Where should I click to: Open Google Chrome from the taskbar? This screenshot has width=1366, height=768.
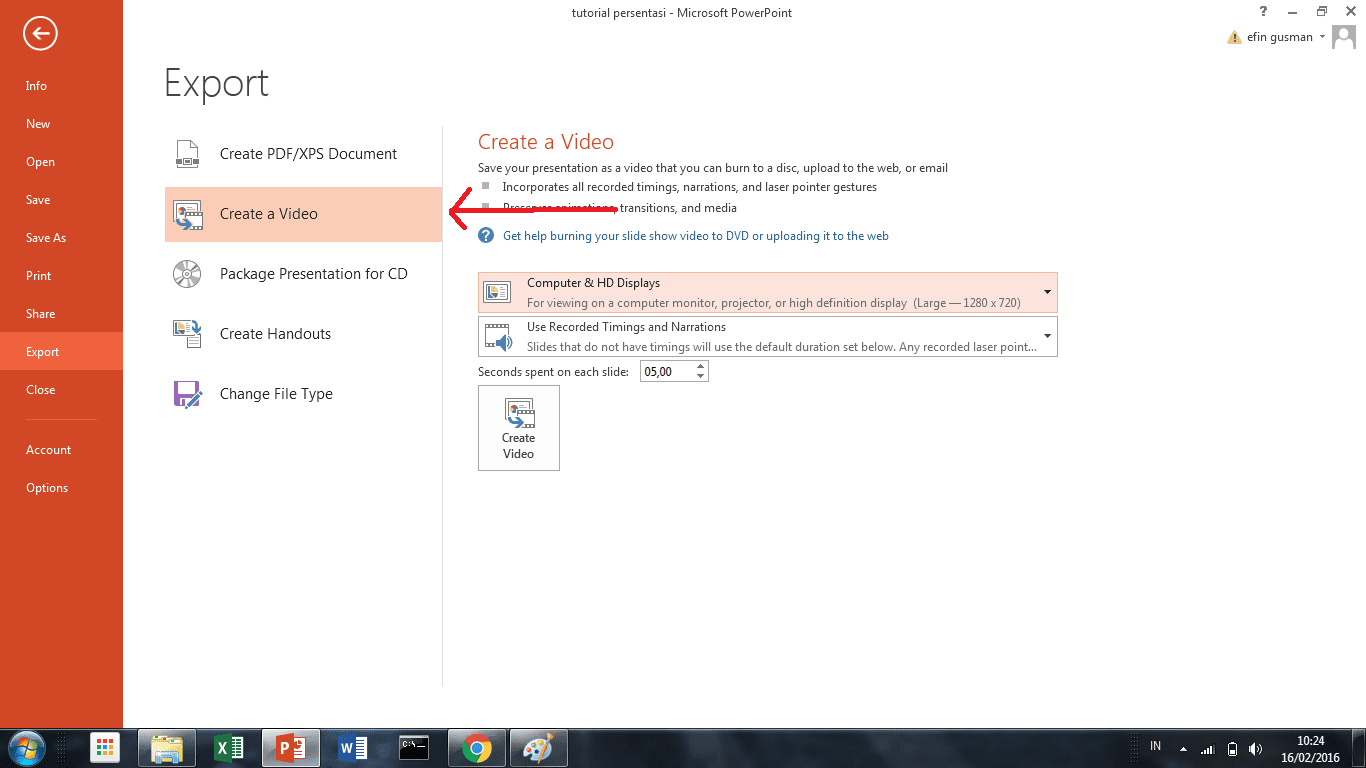click(477, 748)
